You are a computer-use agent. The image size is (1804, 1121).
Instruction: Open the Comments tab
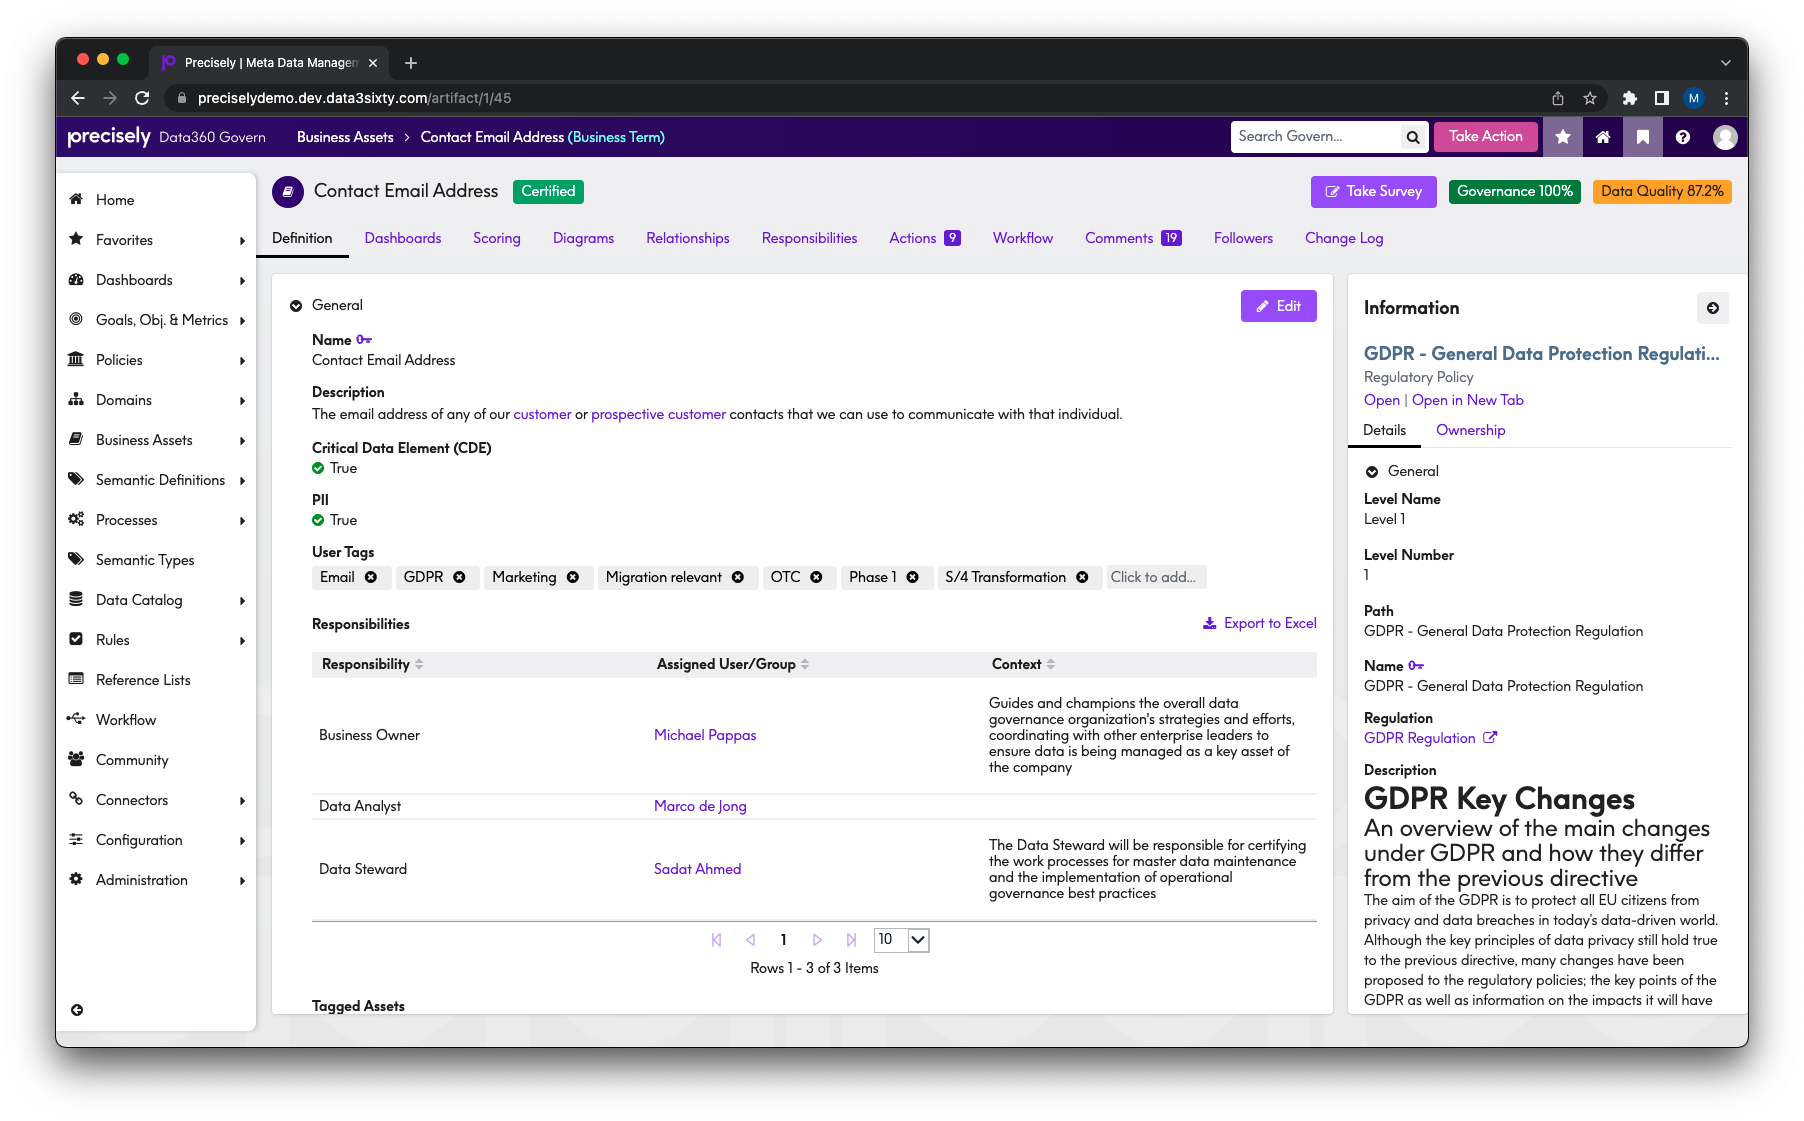click(x=1133, y=238)
